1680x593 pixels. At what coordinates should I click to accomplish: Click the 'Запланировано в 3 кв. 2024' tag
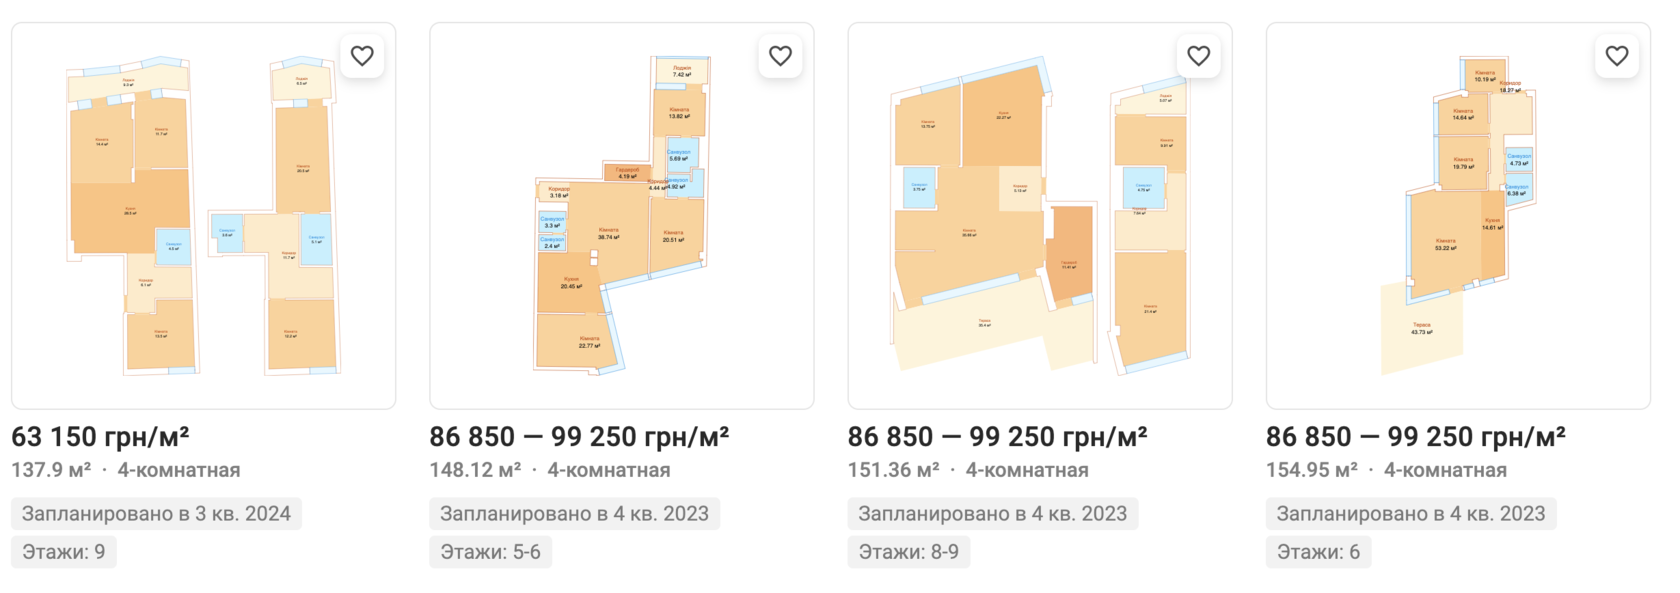pos(156,514)
